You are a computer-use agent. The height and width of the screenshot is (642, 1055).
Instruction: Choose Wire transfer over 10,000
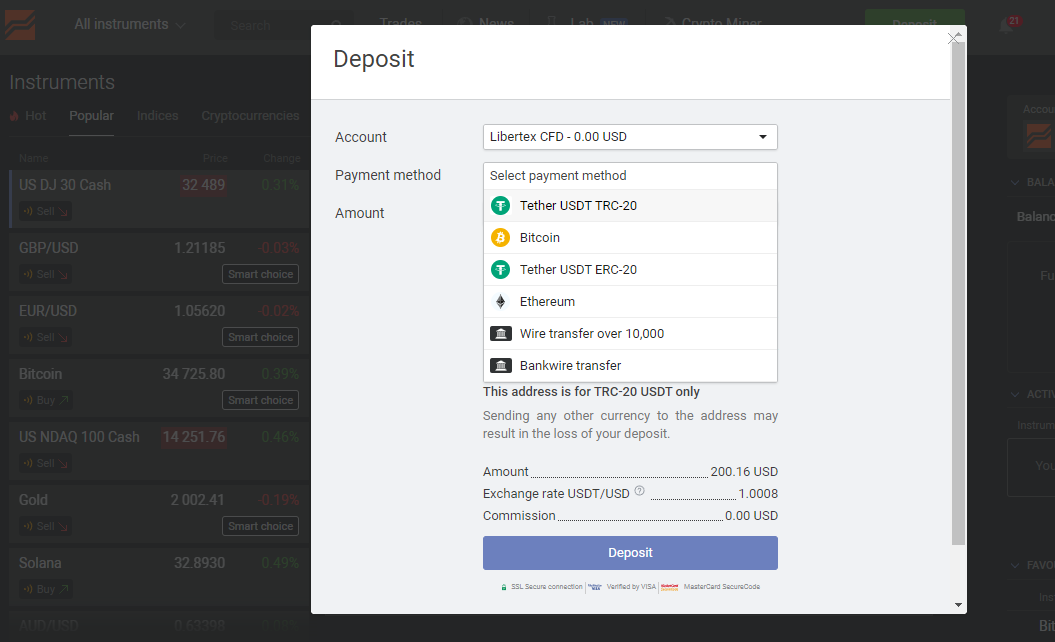630,334
